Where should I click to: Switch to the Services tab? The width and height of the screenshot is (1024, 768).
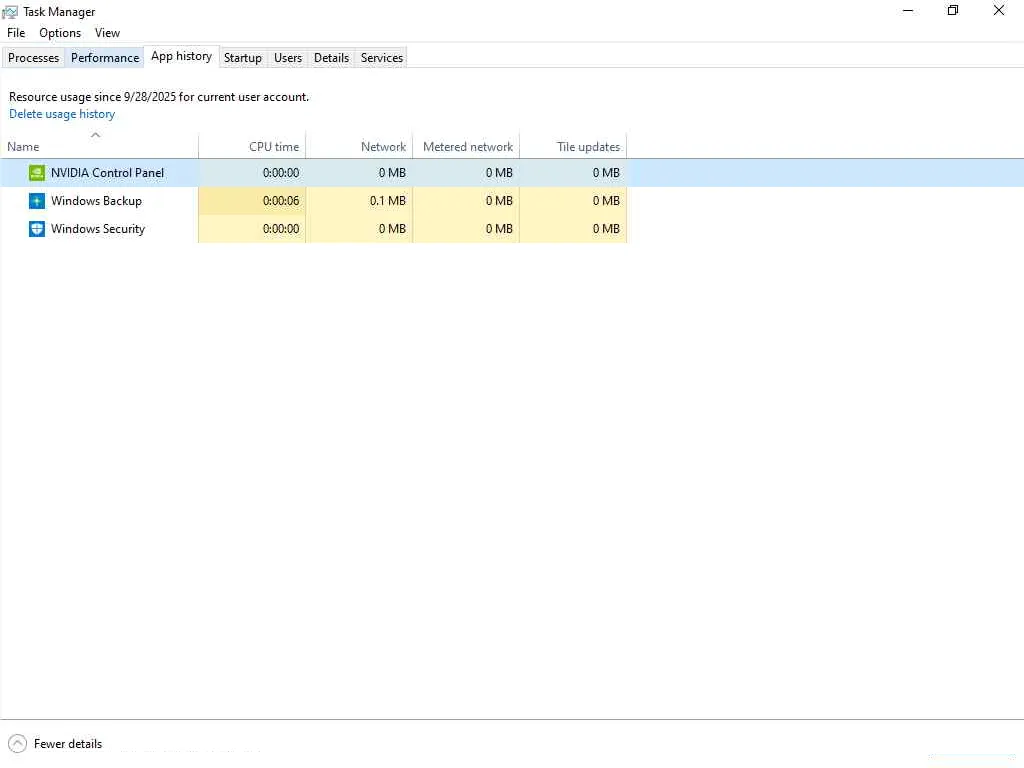coord(381,57)
